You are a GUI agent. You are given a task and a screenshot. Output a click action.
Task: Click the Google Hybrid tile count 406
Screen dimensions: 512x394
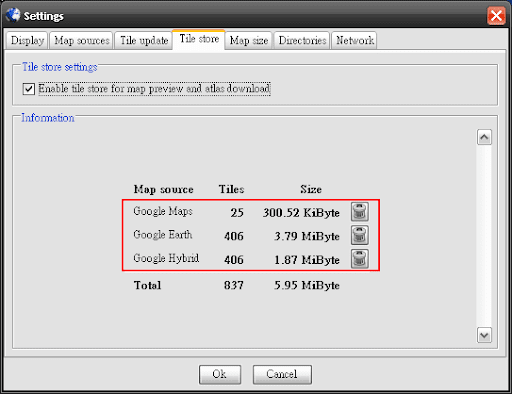pyautogui.click(x=234, y=260)
